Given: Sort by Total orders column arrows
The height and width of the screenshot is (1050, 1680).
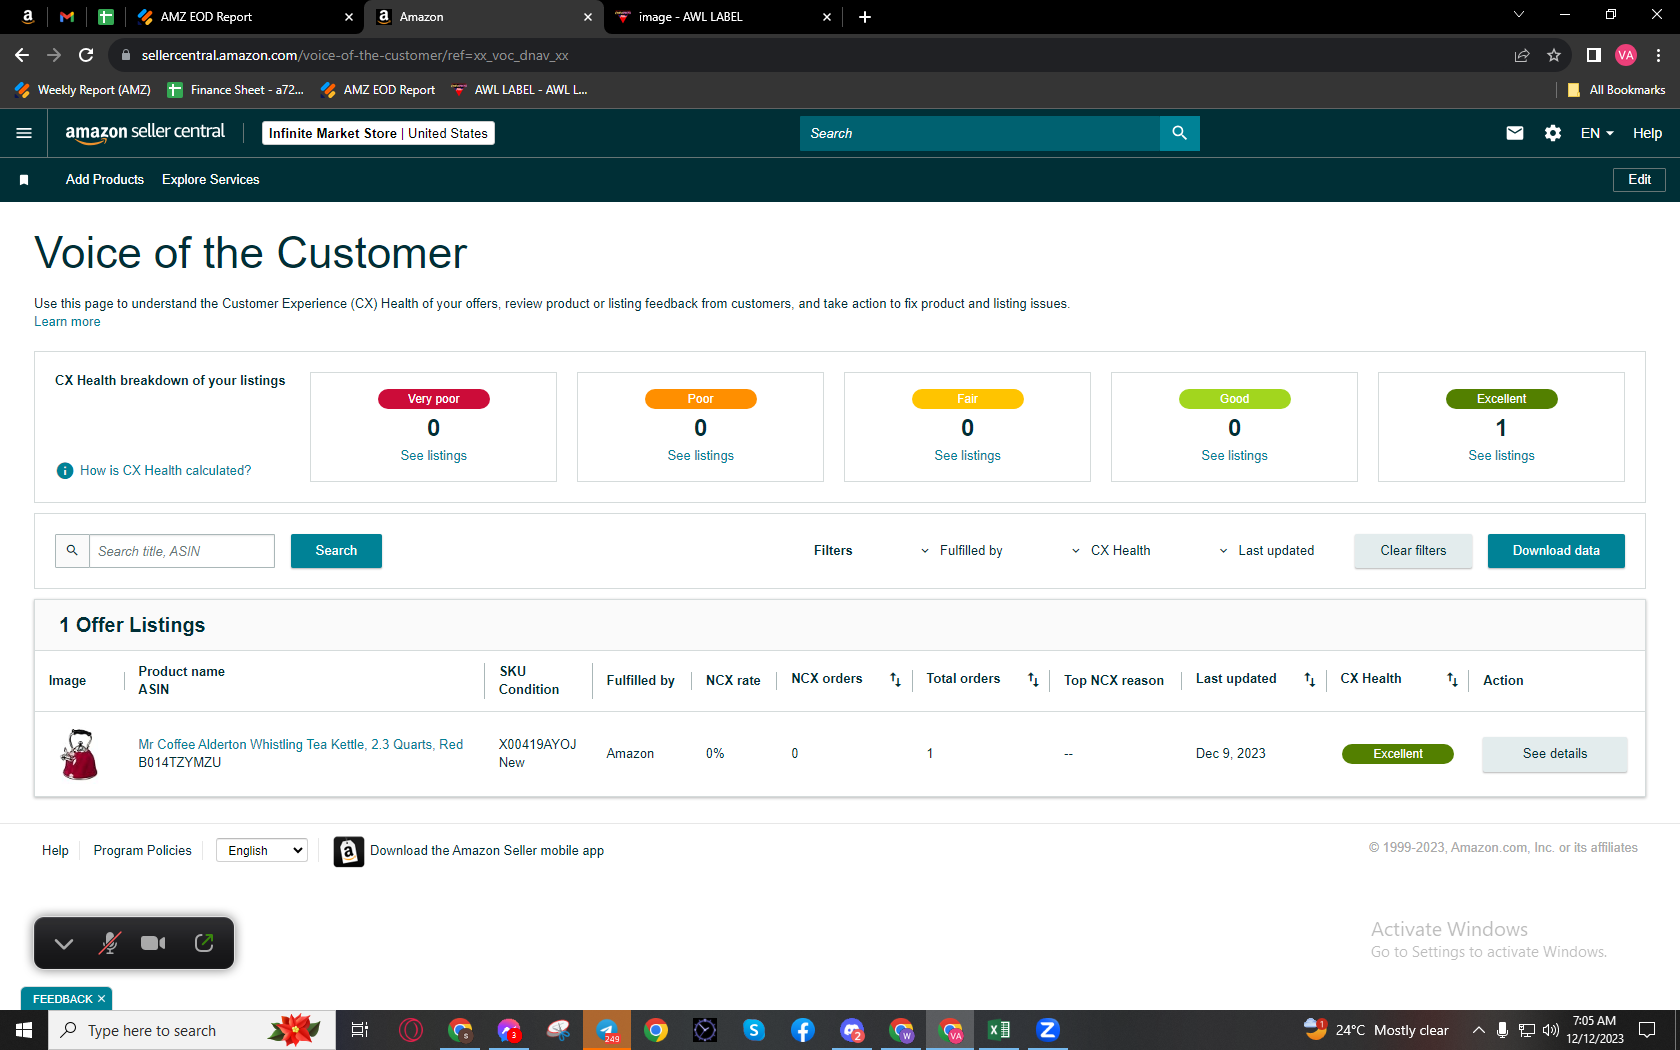Looking at the screenshot, I should coord(1033,680).
